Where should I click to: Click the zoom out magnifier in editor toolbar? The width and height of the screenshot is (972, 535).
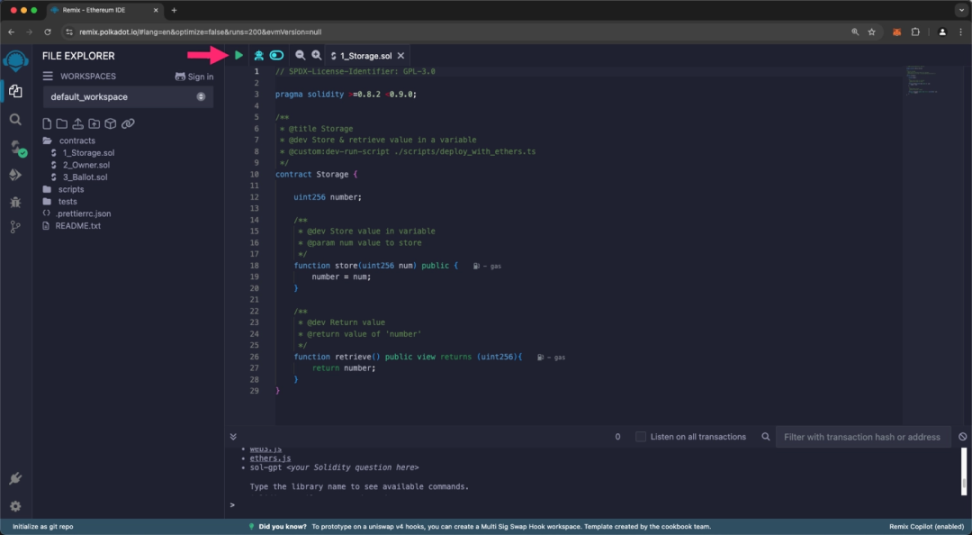pyautogui.click(x=300, y=55)
